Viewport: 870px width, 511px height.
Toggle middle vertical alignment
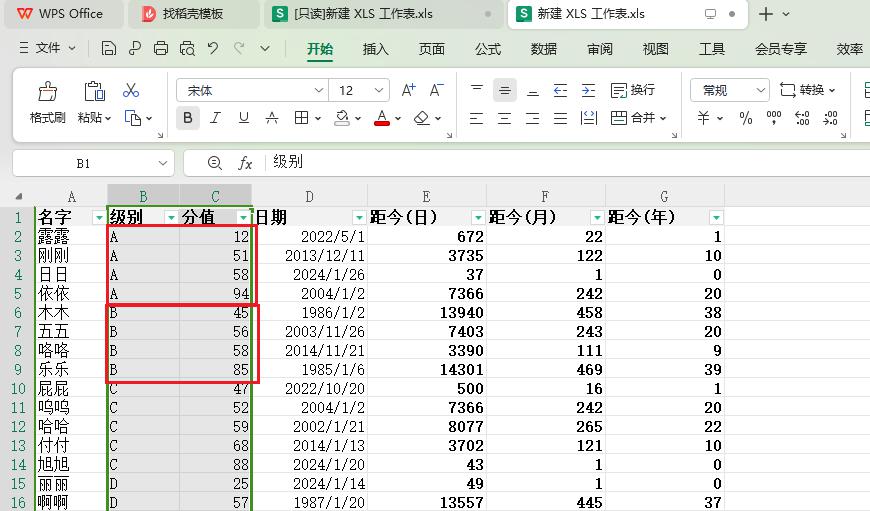[x=504, y=90]
